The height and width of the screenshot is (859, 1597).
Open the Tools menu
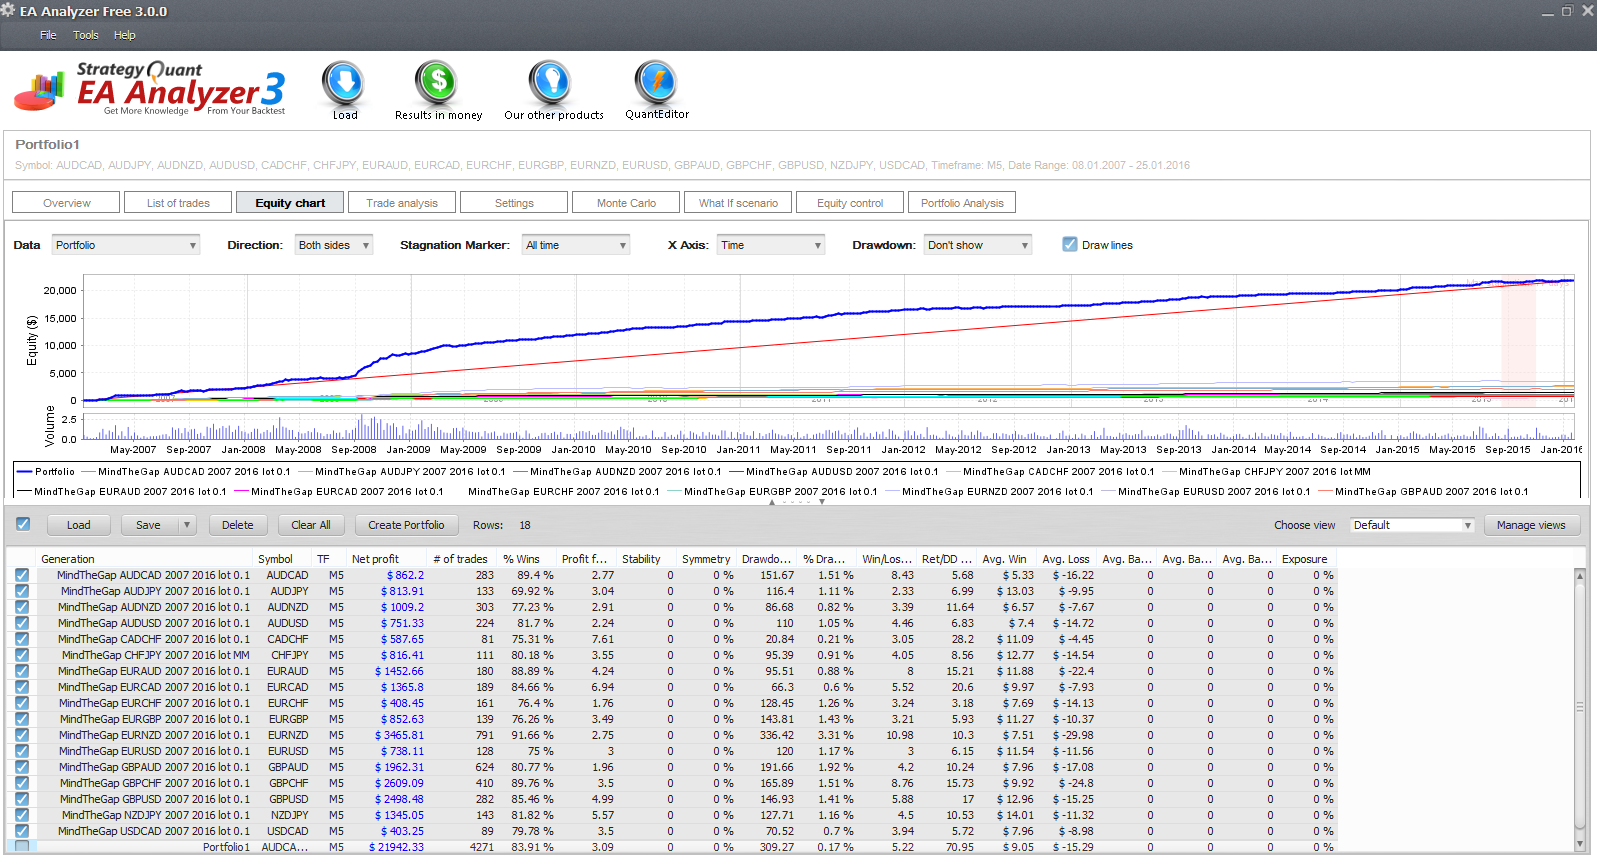(x=85, y=35)
